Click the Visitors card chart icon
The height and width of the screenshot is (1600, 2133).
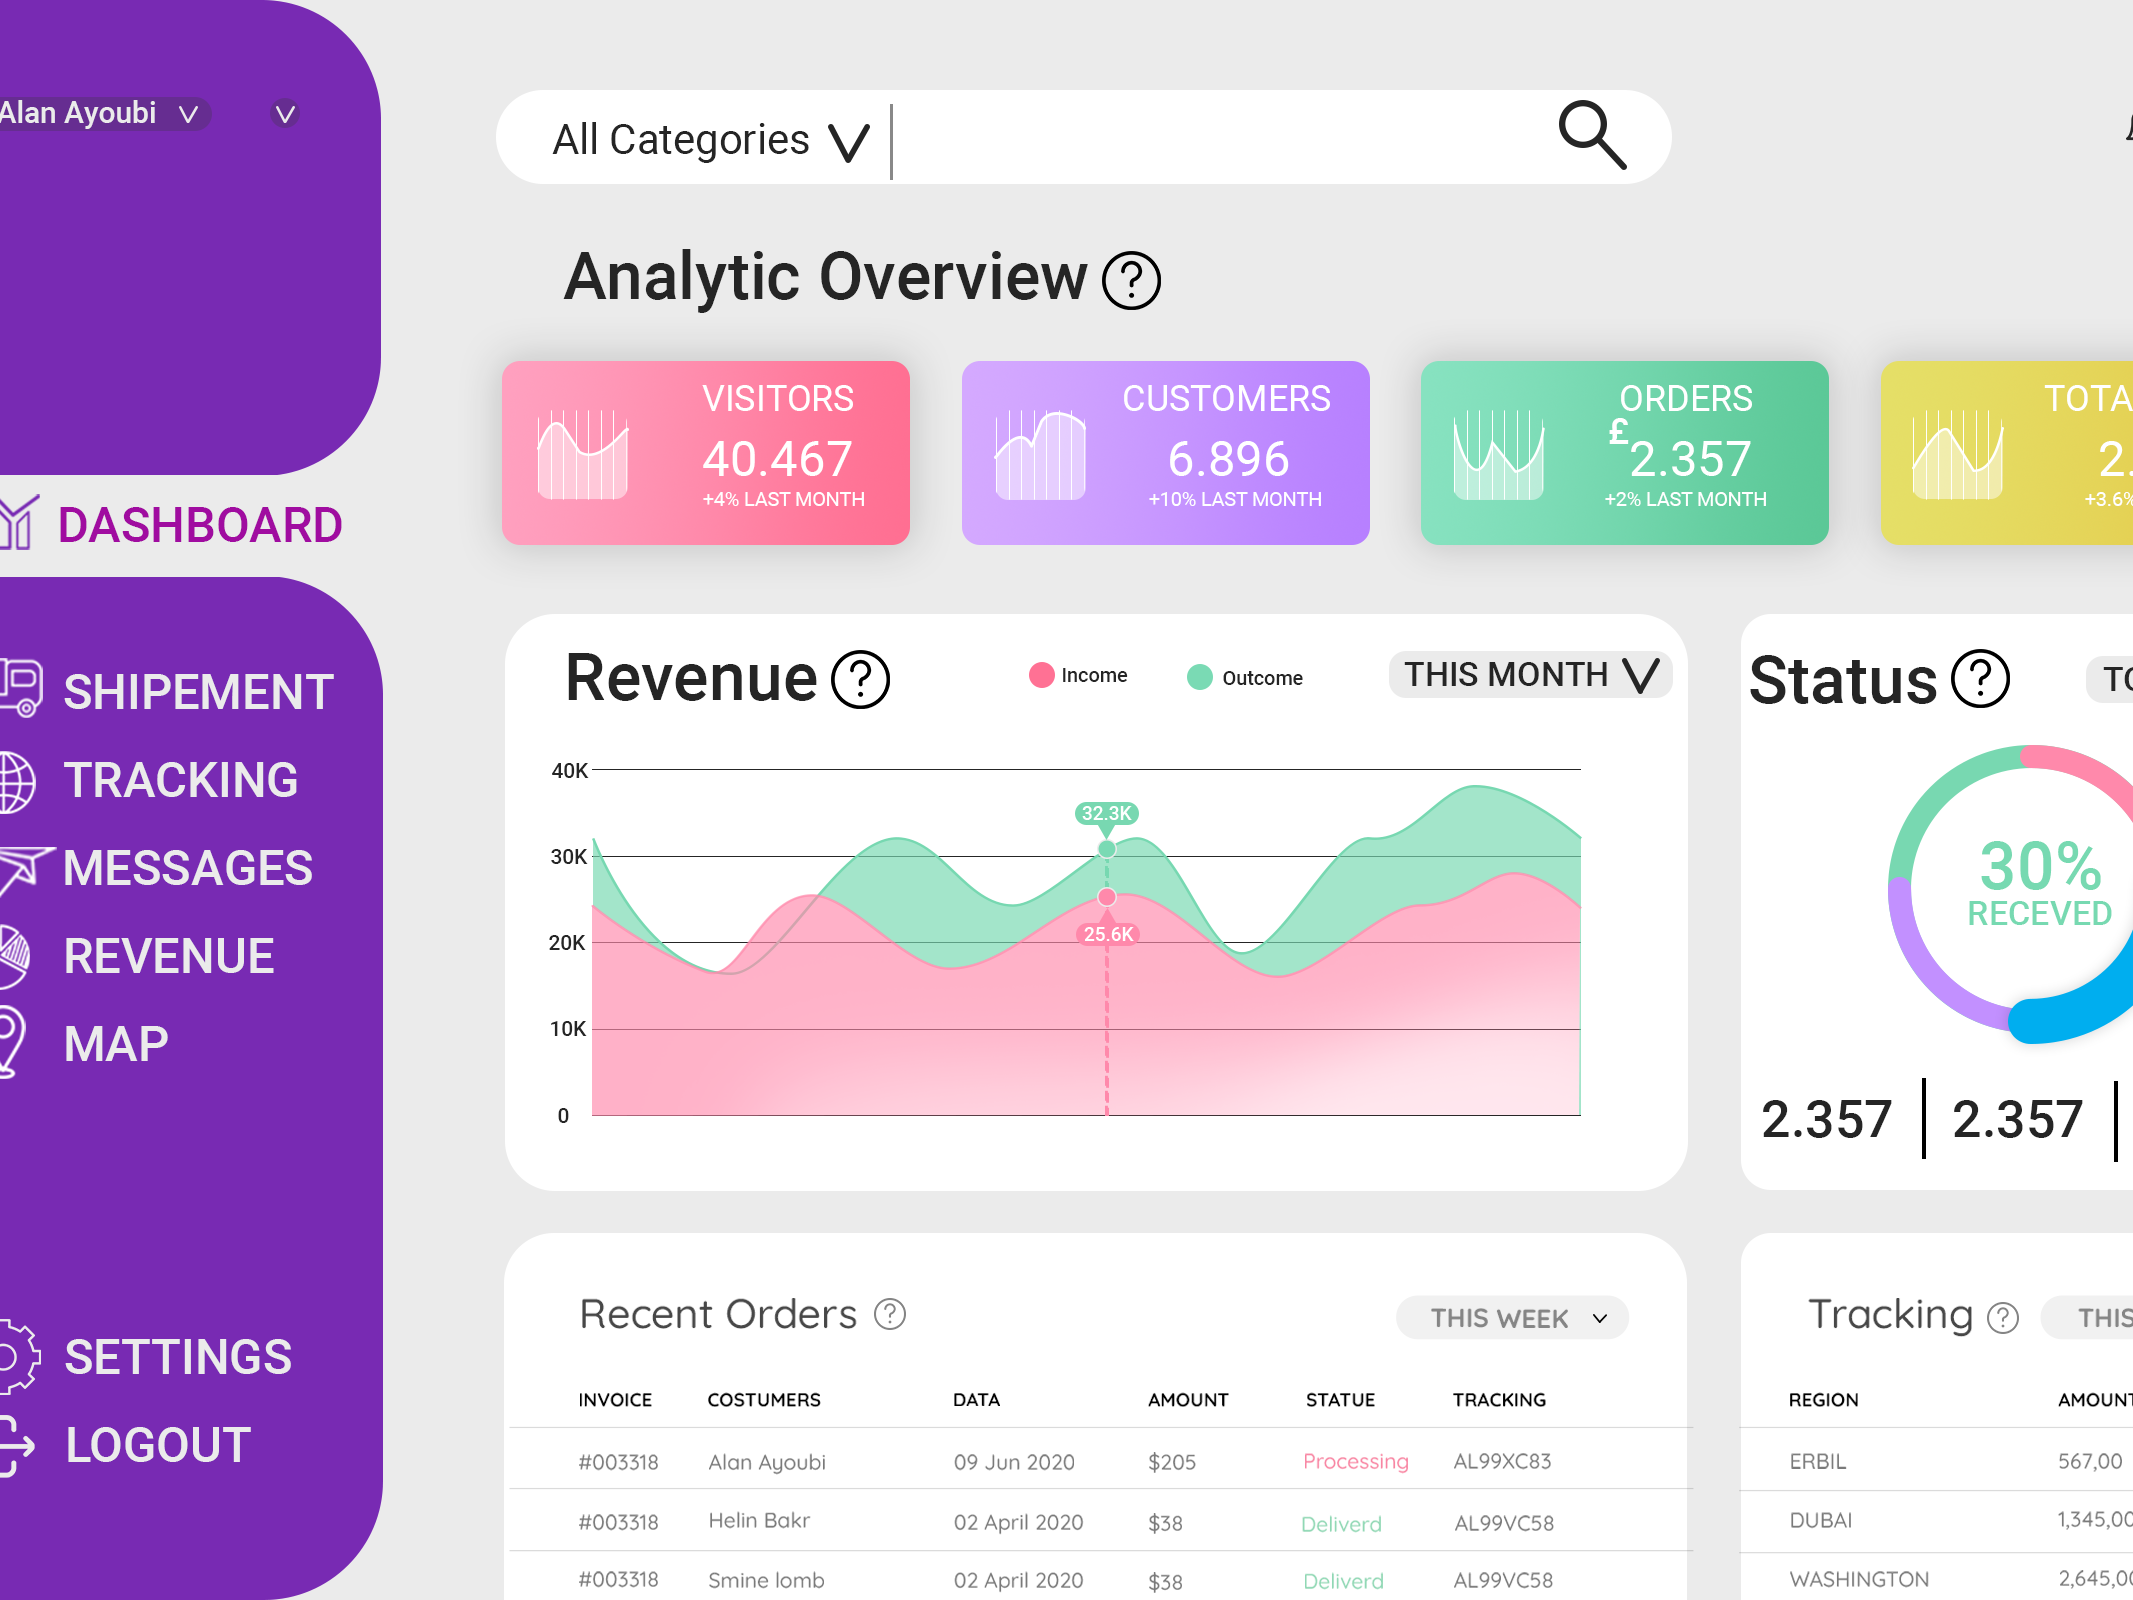(x=583, y=453)
